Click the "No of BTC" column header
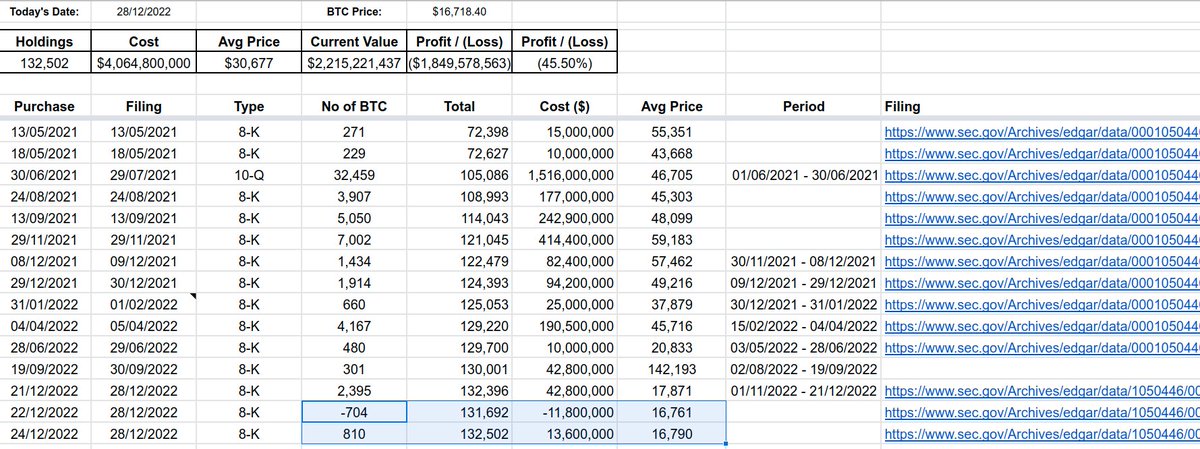 354,106
